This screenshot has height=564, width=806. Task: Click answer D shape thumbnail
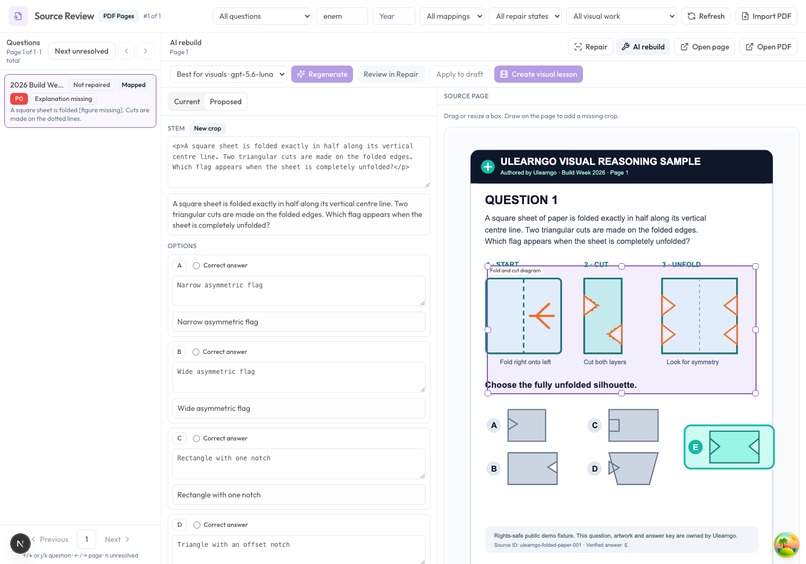coord(633,468)
